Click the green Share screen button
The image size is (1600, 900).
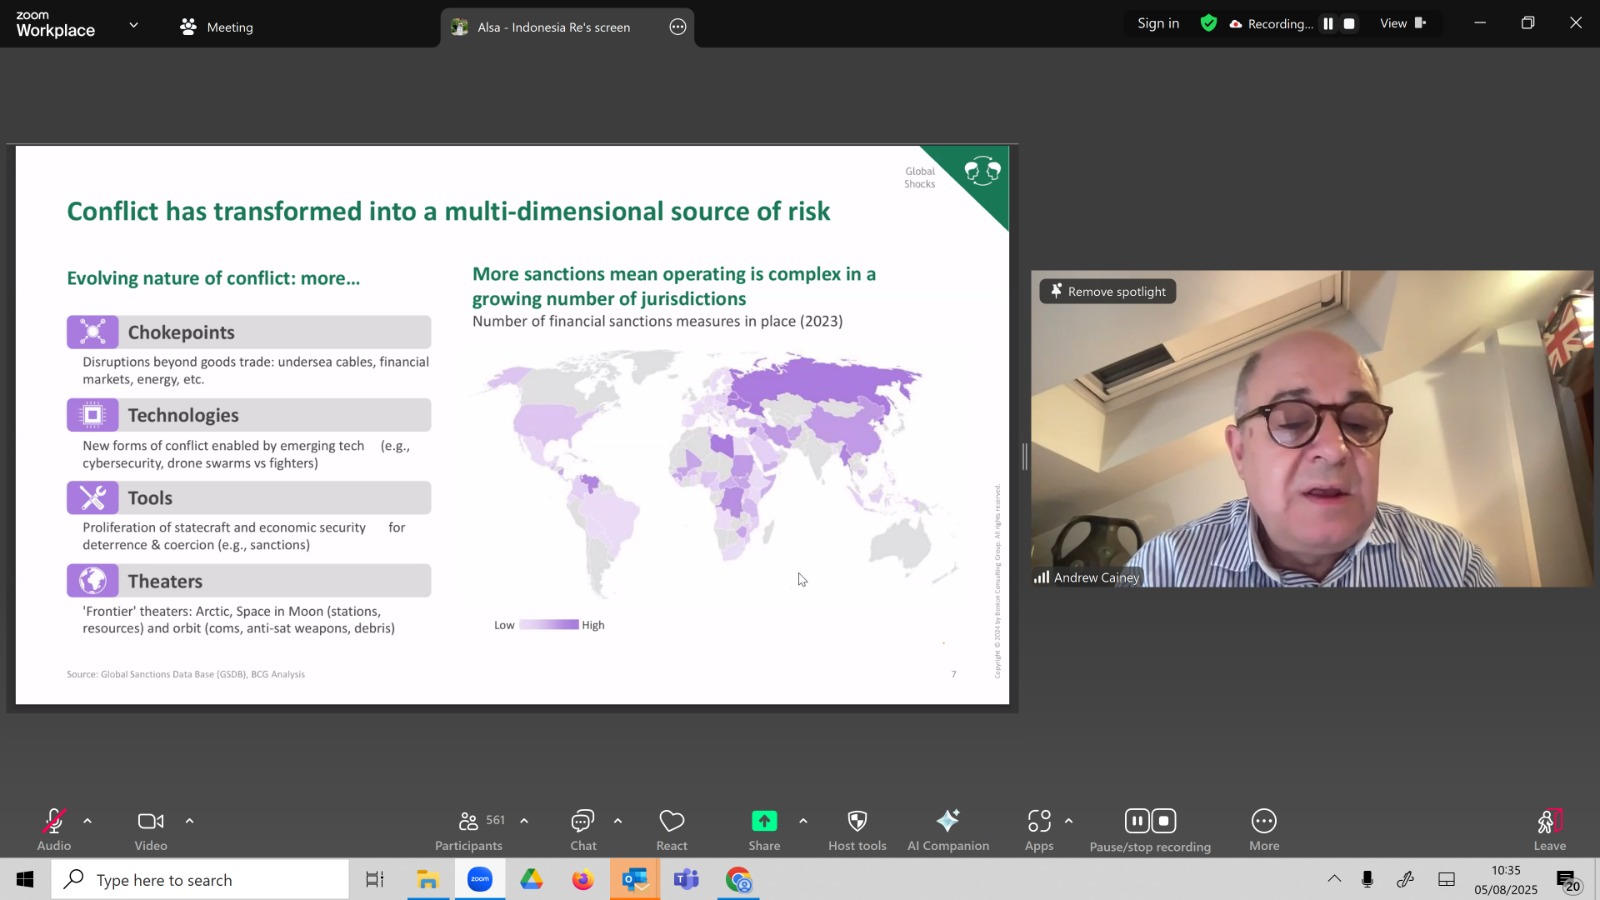coord(764,830)
